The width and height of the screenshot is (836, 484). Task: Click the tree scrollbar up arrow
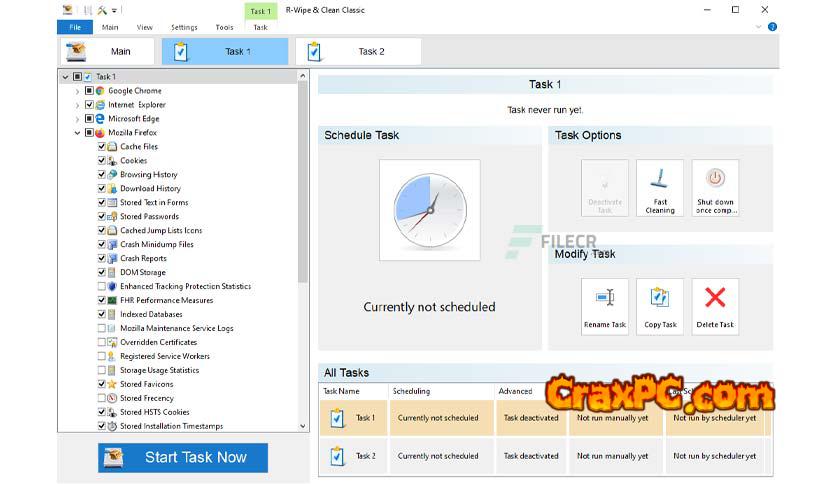click(303, 76)
